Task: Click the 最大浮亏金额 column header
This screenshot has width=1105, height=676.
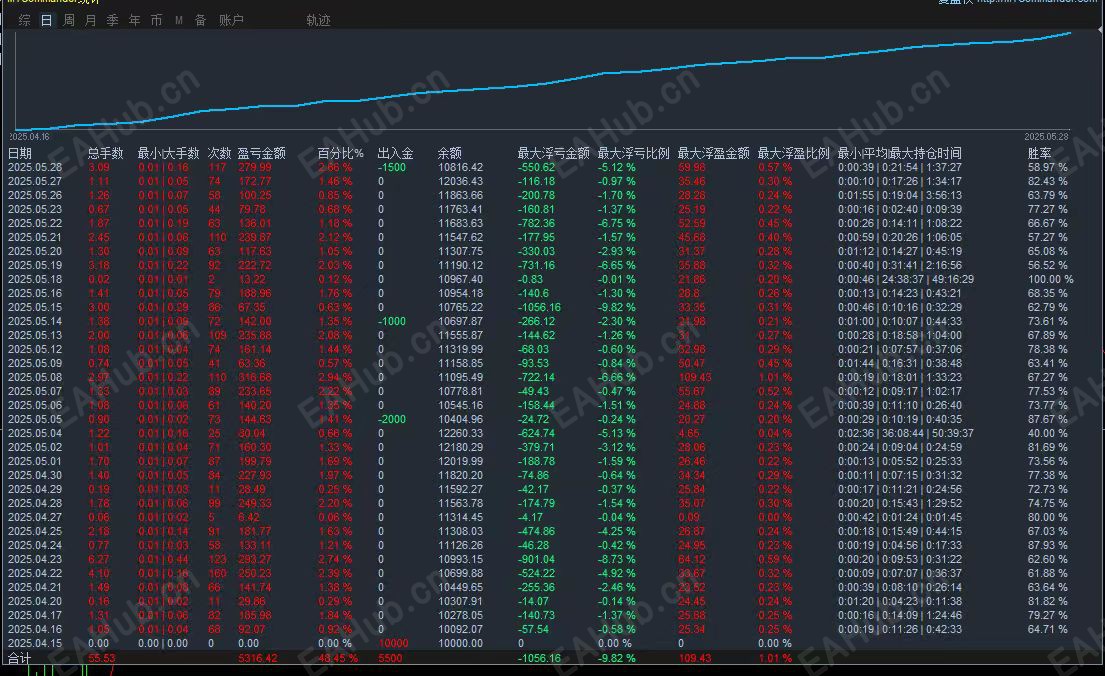Action: pyautogui.click(x=553, y=153)
